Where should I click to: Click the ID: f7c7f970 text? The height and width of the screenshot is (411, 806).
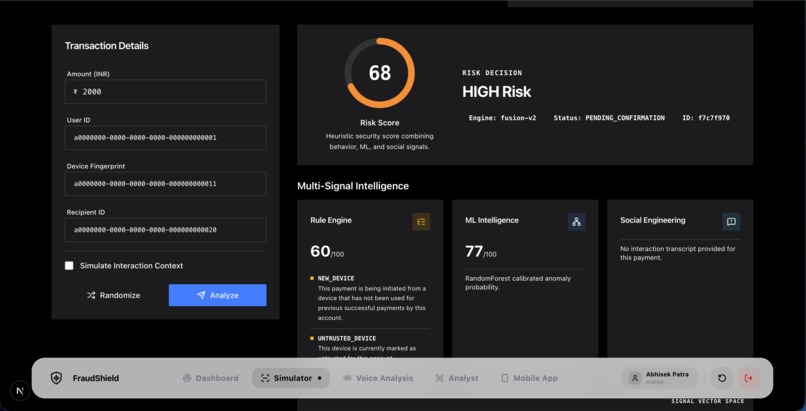point(706,118)
